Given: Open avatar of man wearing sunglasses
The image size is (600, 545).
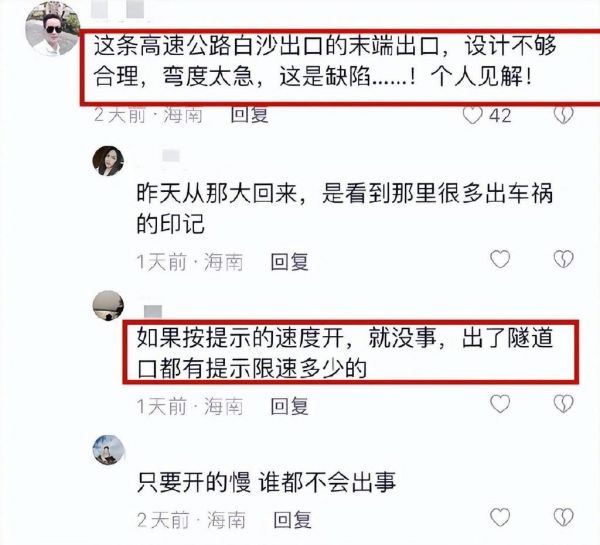Looking at the screenshot, I should point(52,29).
